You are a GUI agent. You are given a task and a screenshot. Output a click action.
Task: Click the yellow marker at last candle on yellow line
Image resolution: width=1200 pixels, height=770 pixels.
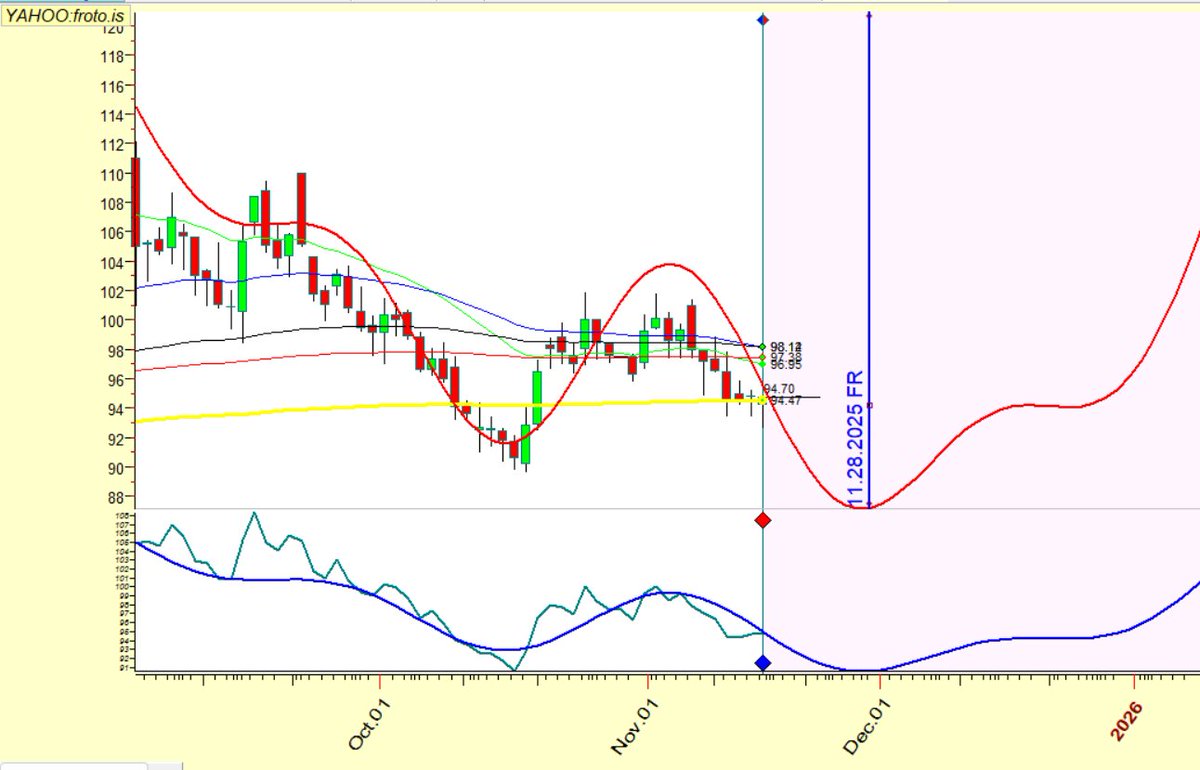coord(763,400)
